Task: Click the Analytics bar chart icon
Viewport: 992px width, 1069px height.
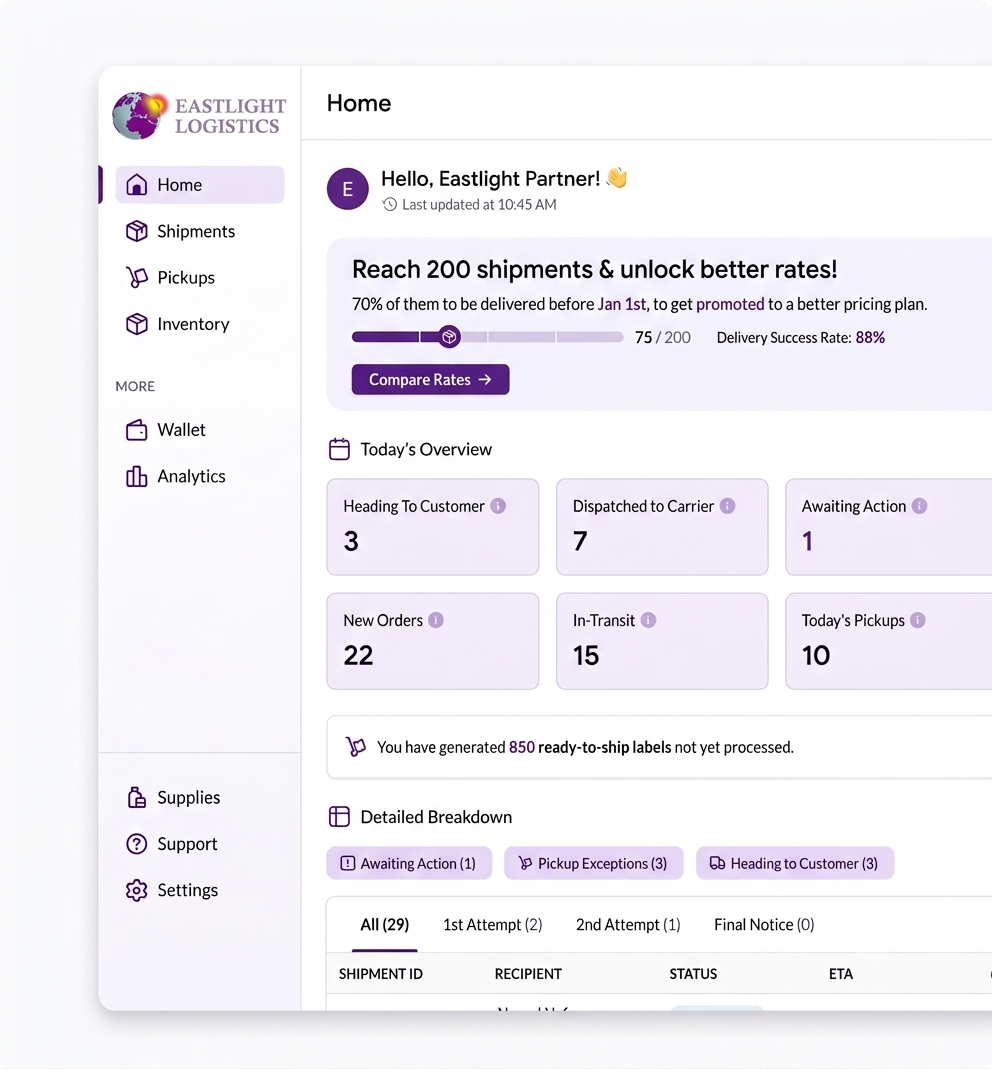Action: (136, 477)
